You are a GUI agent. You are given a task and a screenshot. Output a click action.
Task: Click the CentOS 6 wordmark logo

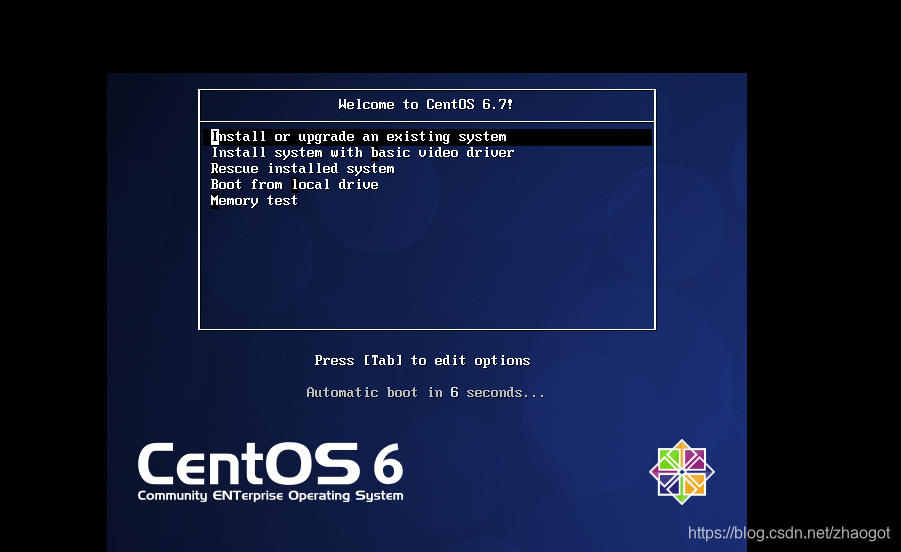[270, 464]
